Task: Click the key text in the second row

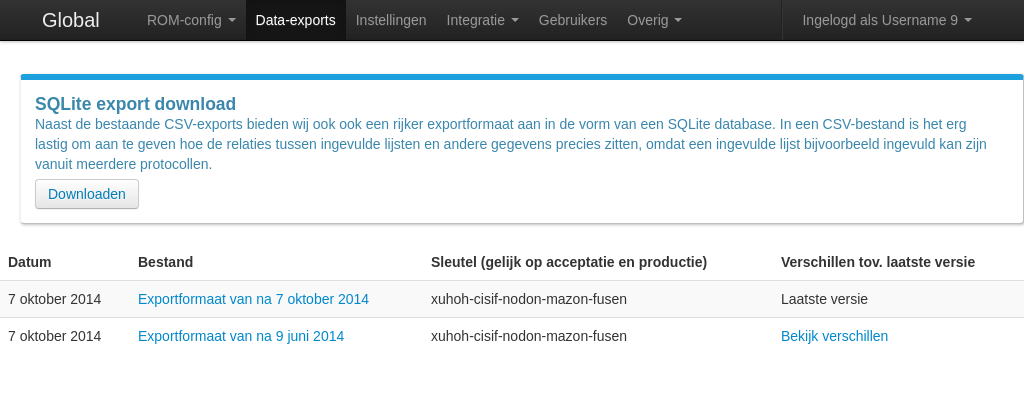Action: pos(528,336)
